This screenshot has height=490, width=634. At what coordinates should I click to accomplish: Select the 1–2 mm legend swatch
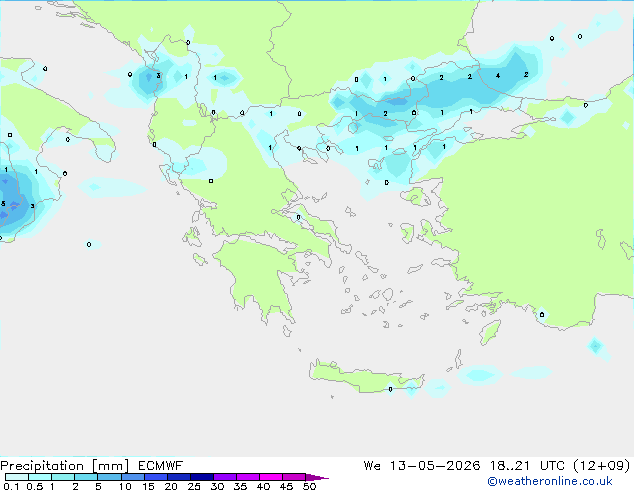(63, 477)
